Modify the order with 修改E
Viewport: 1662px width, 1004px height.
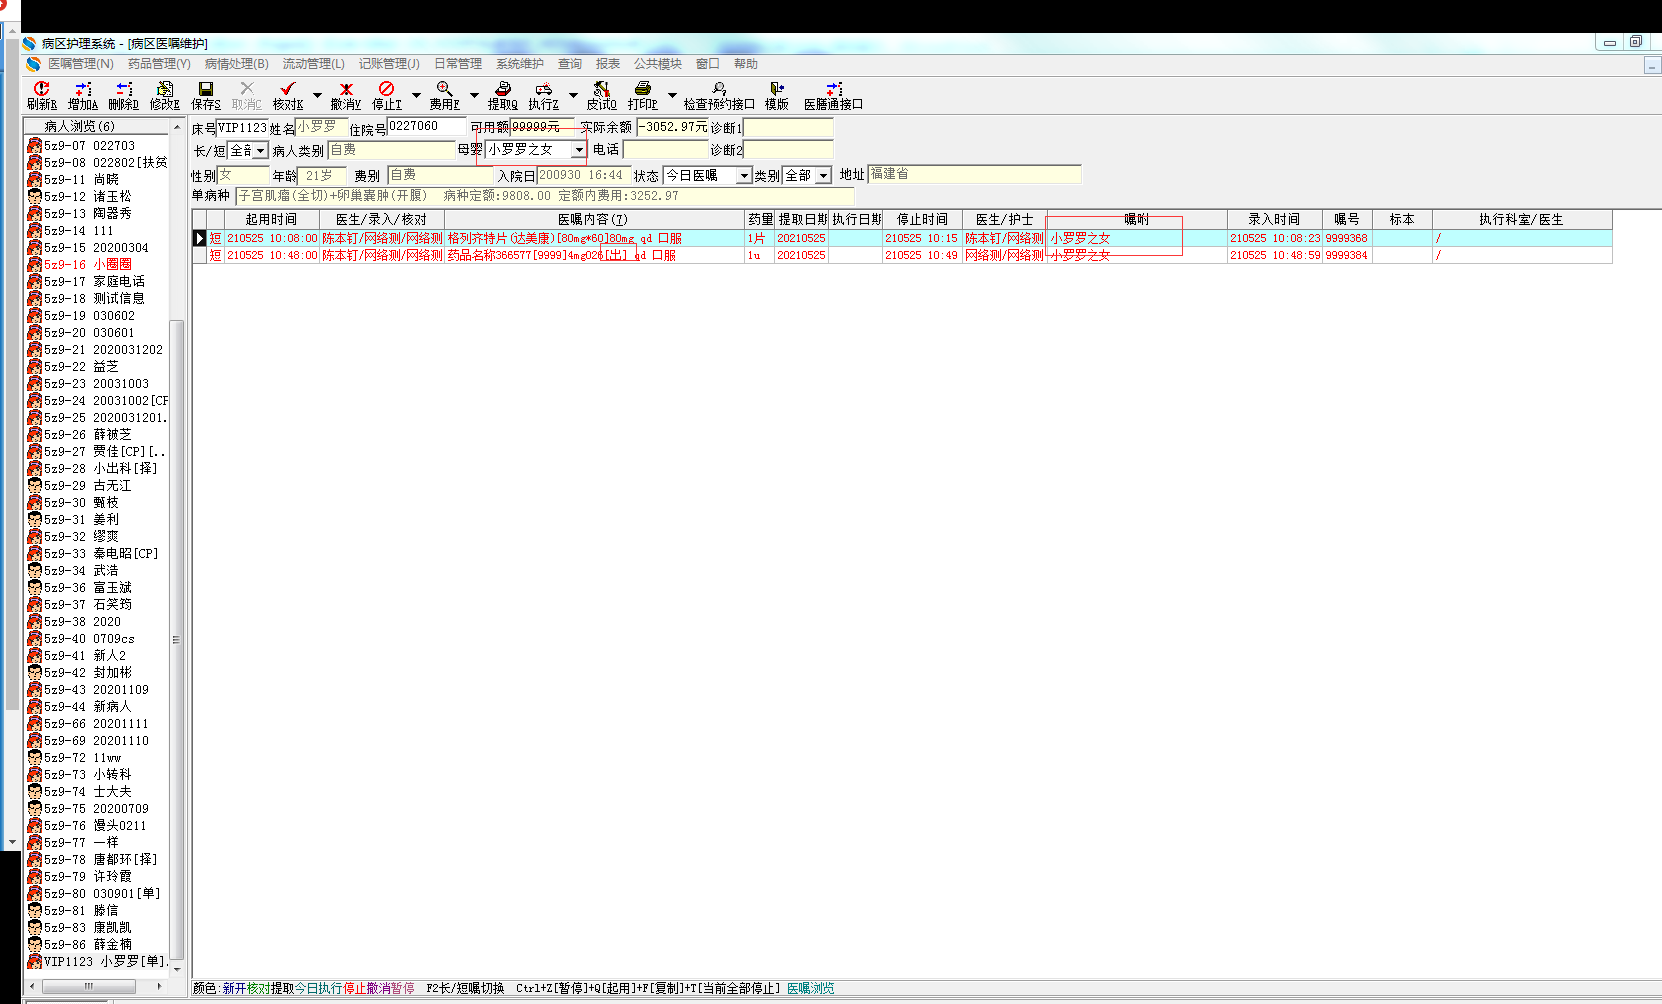tap(165, 95)
